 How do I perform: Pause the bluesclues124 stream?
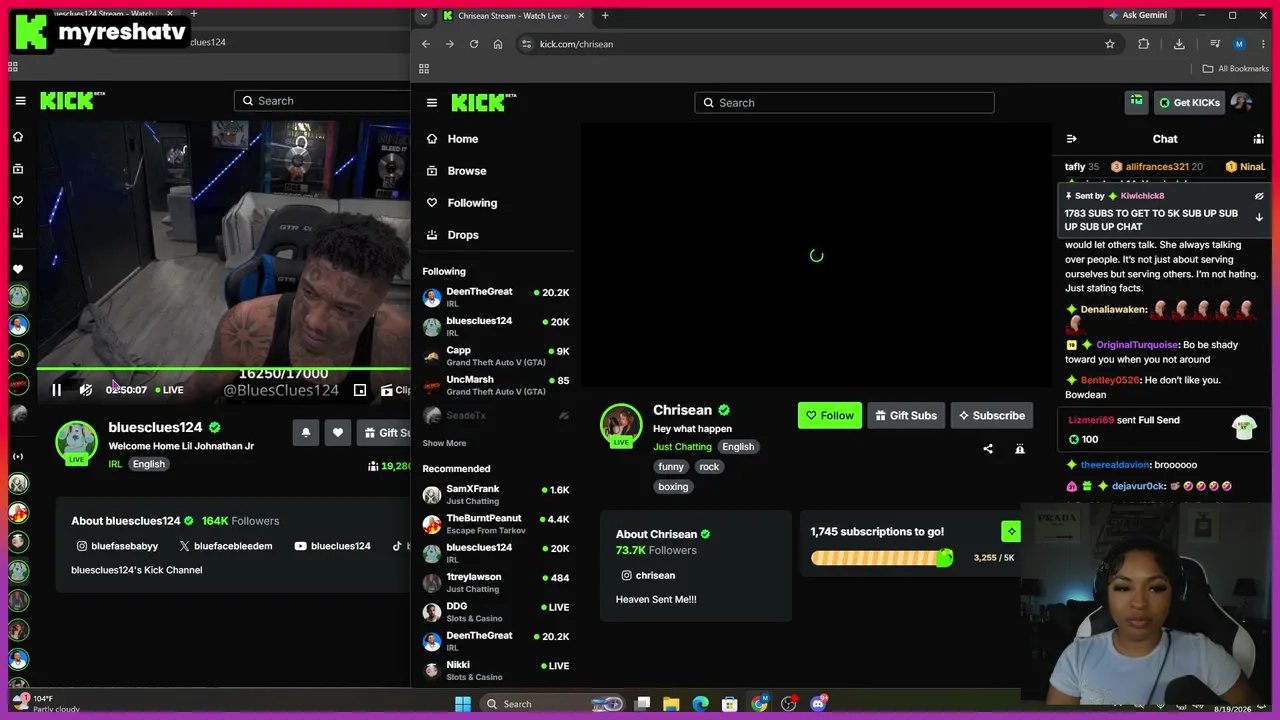pos(56,390)
